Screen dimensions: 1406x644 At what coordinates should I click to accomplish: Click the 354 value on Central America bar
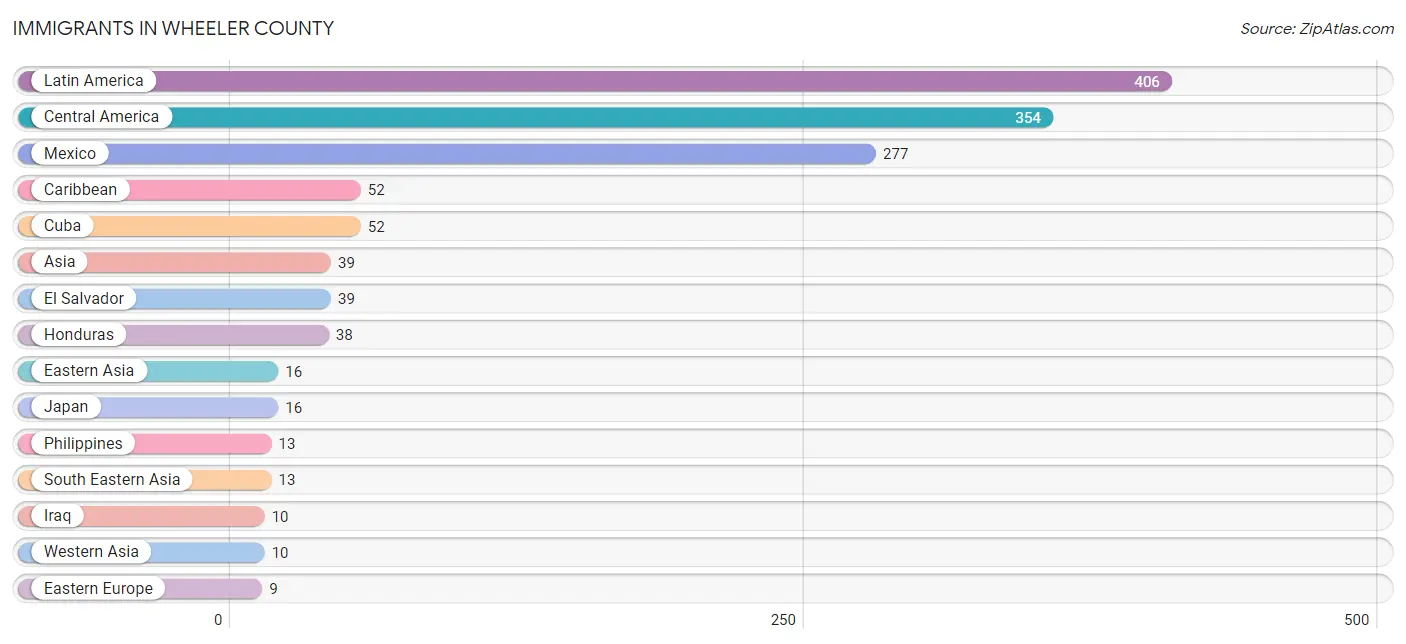[1028, 118]
